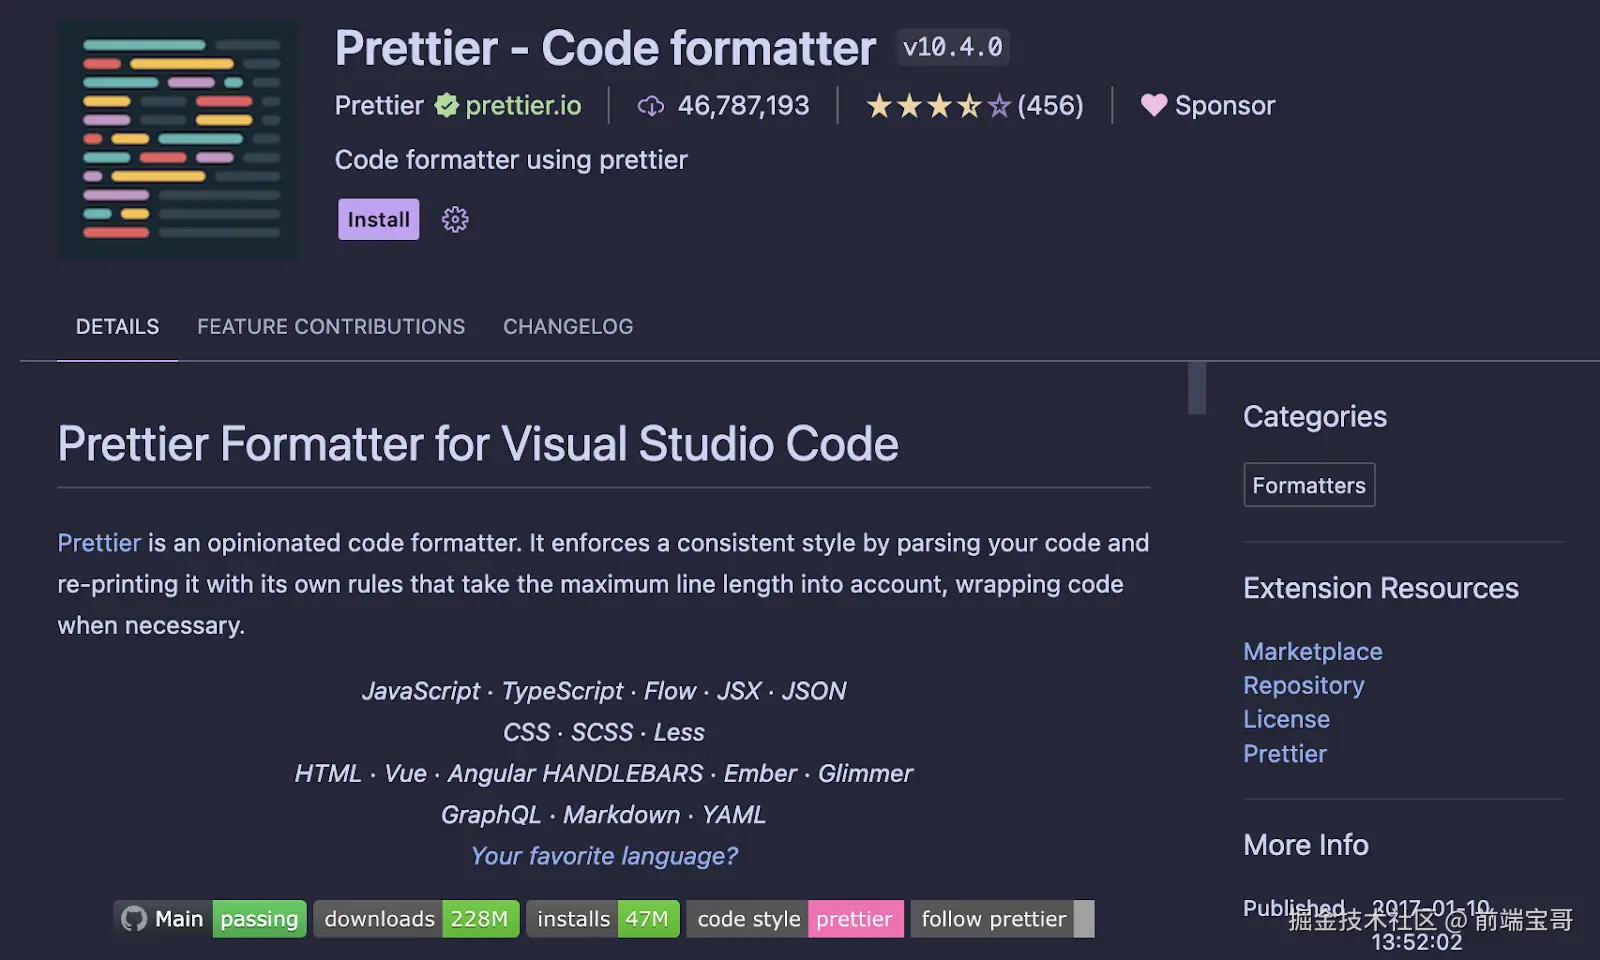Install the Prettier extension
The image size is (1600, 960).
(378, 220)
